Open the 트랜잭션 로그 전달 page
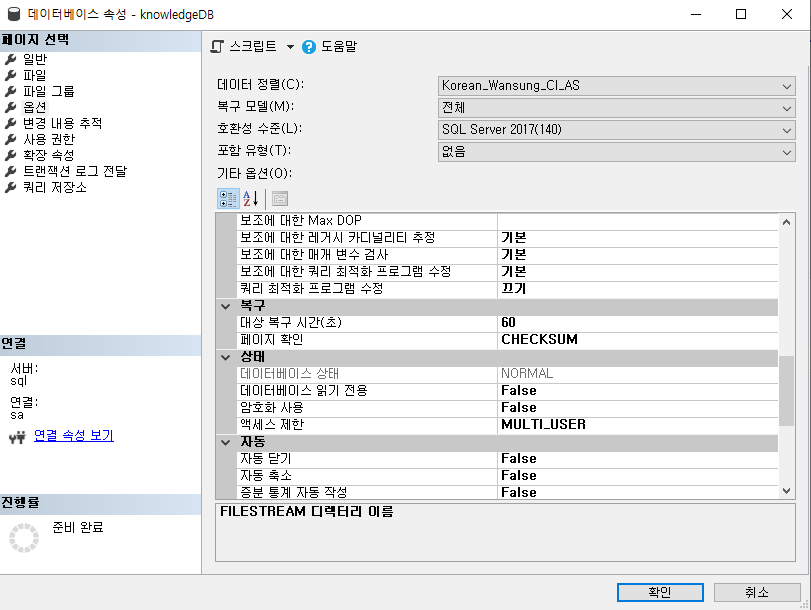Screen dimensions: 811x610 pos(75,171)
